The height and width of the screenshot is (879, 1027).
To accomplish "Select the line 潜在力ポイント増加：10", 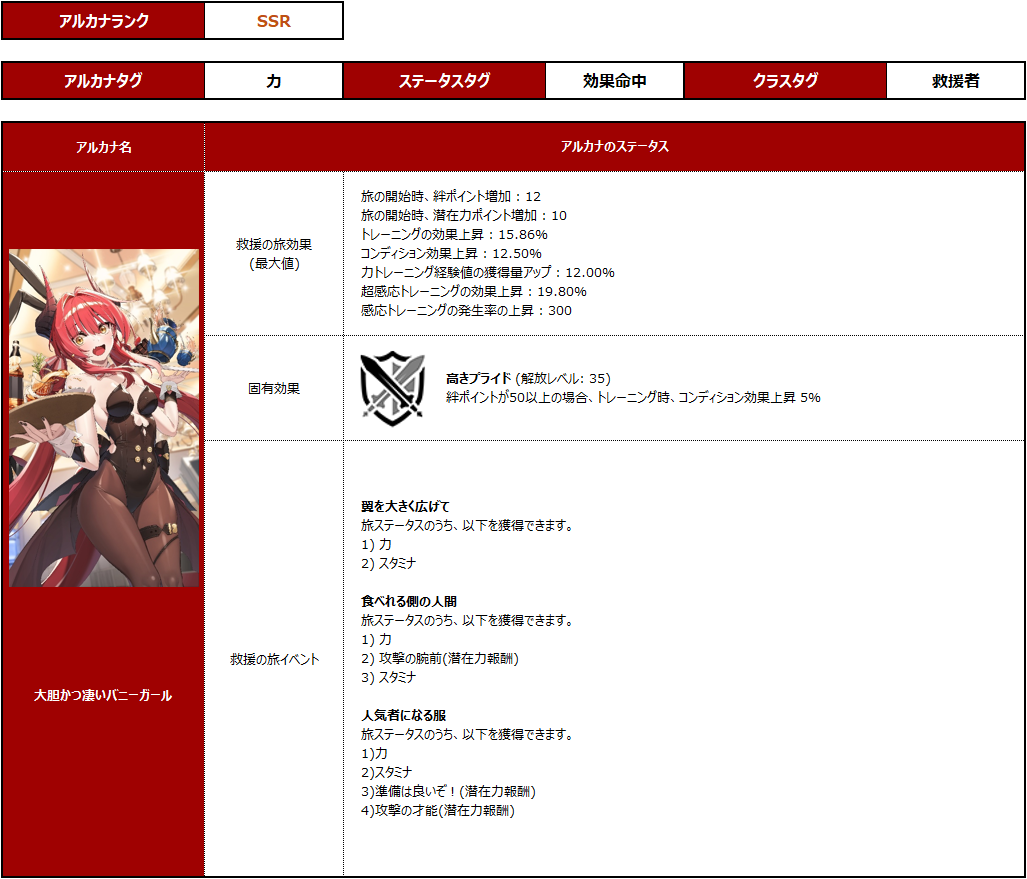I will tap(464, 215).
